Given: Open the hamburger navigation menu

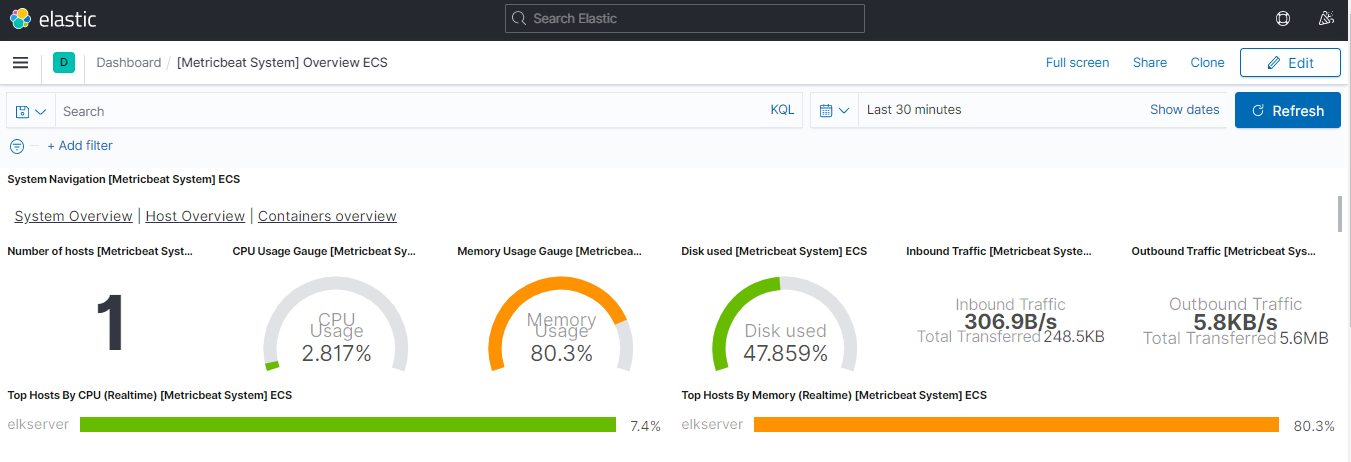Looking at the screenshot, I should coord(20,63).
